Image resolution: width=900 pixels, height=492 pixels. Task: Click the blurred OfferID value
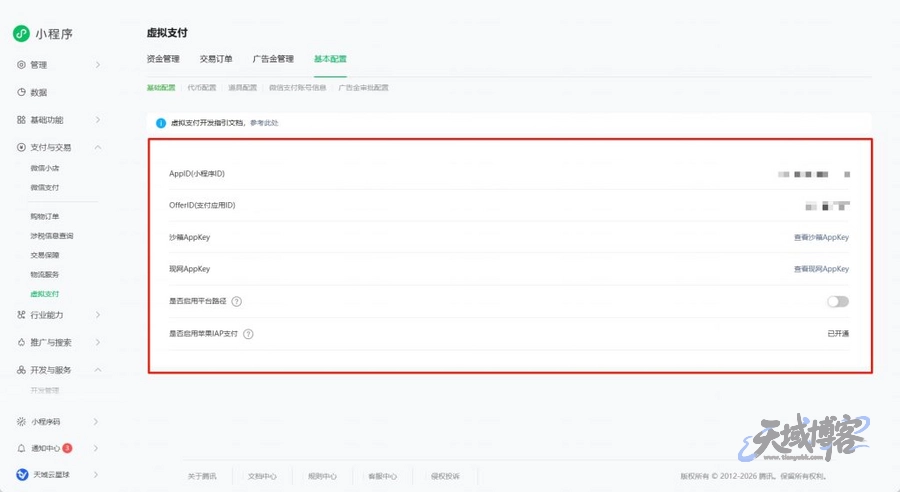pyautogui.click(x=827, y=206)
